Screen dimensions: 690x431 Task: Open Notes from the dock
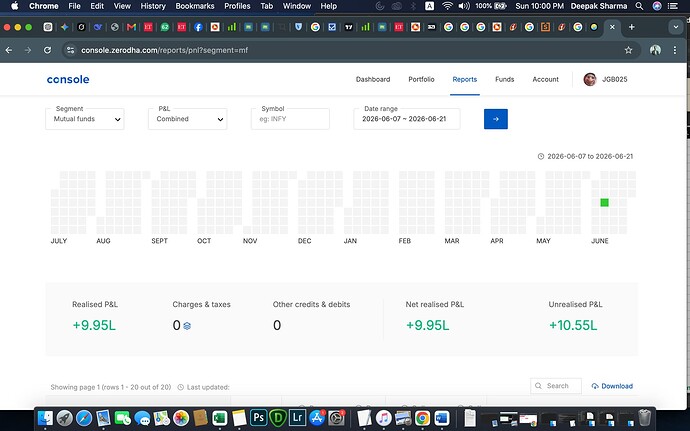tap(239, 418)
